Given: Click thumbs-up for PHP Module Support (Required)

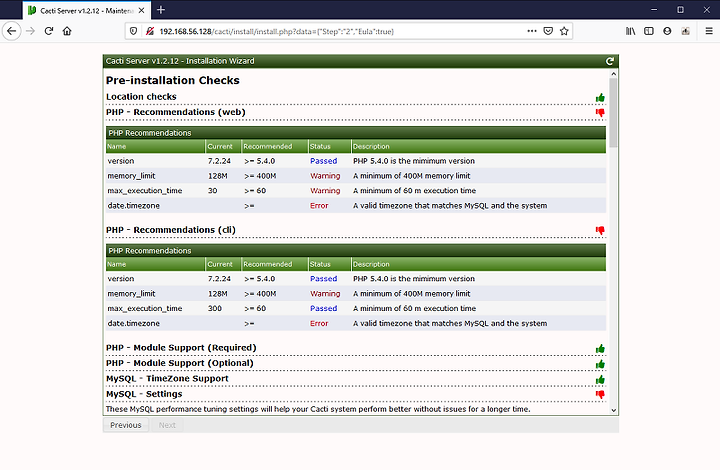Looking at the screenshot, I should 600,349.
